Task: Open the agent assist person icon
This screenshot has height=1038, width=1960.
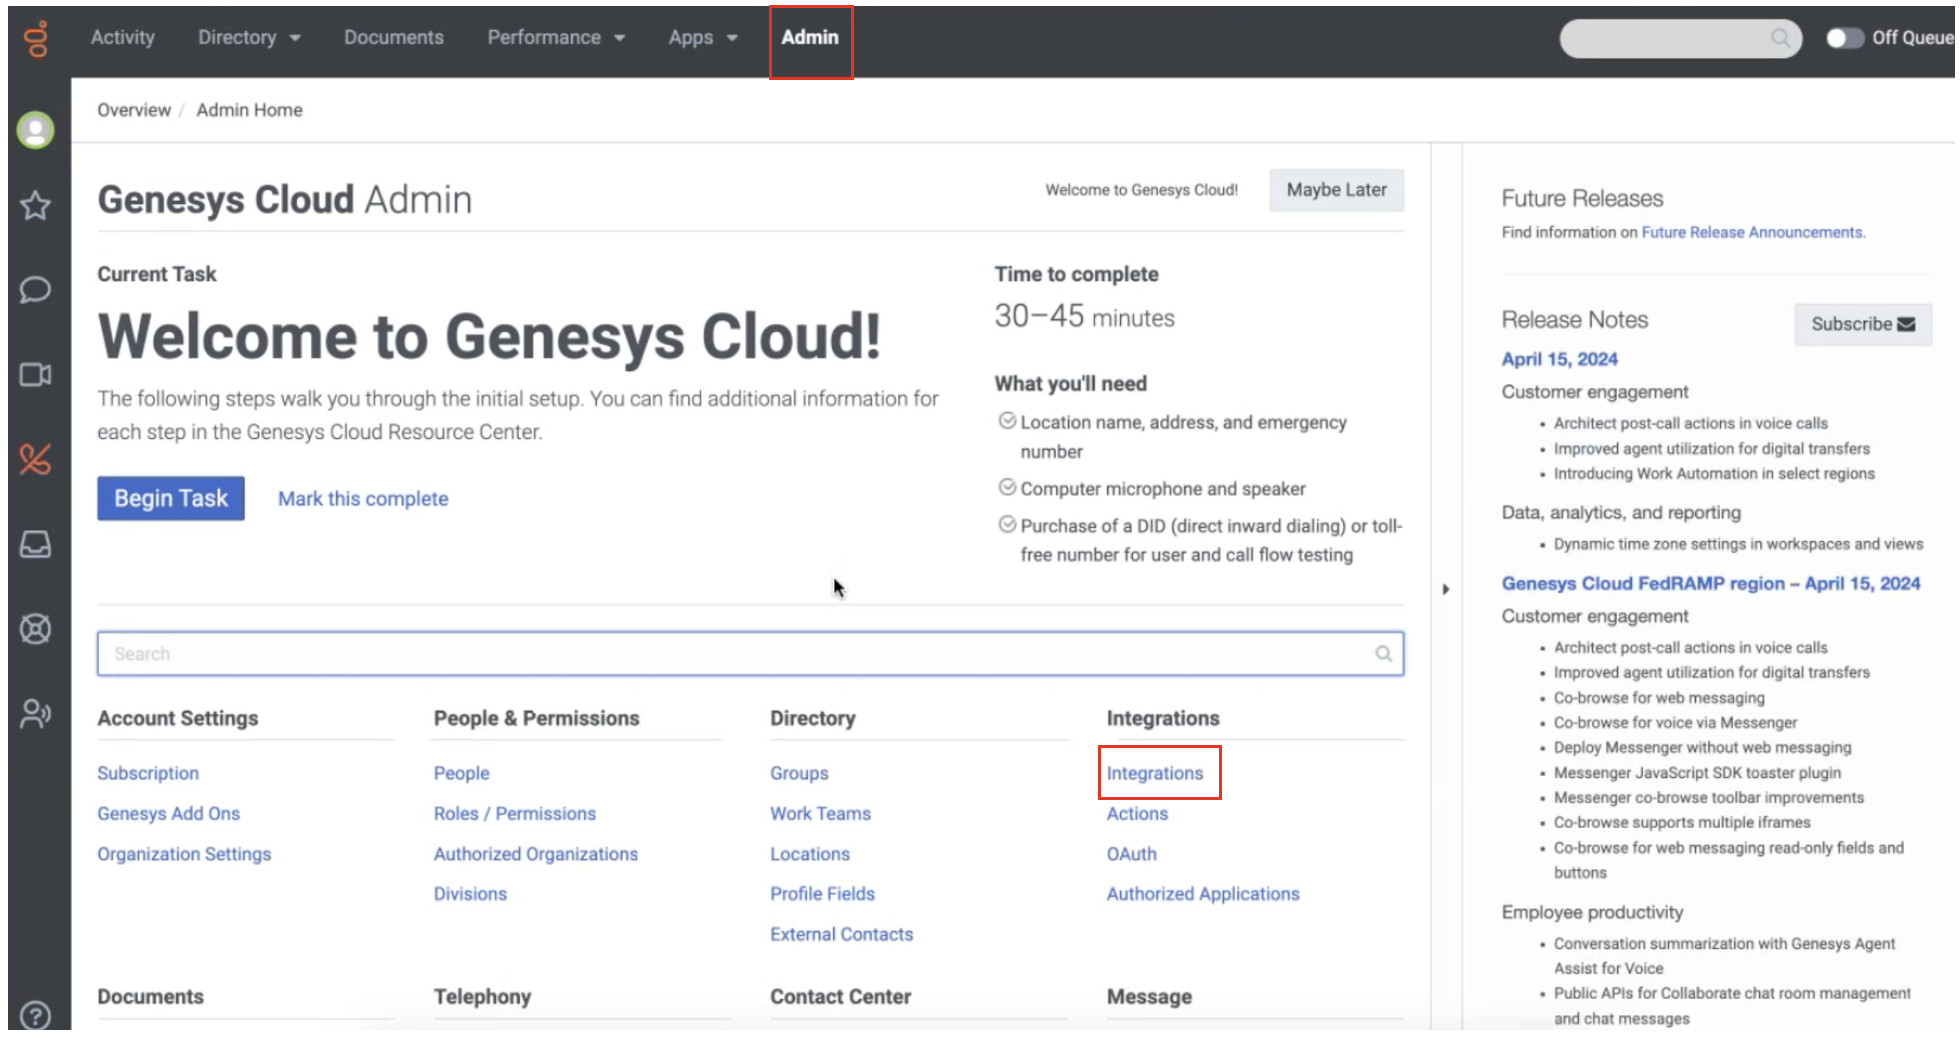Action: click(x=35, y=714)
